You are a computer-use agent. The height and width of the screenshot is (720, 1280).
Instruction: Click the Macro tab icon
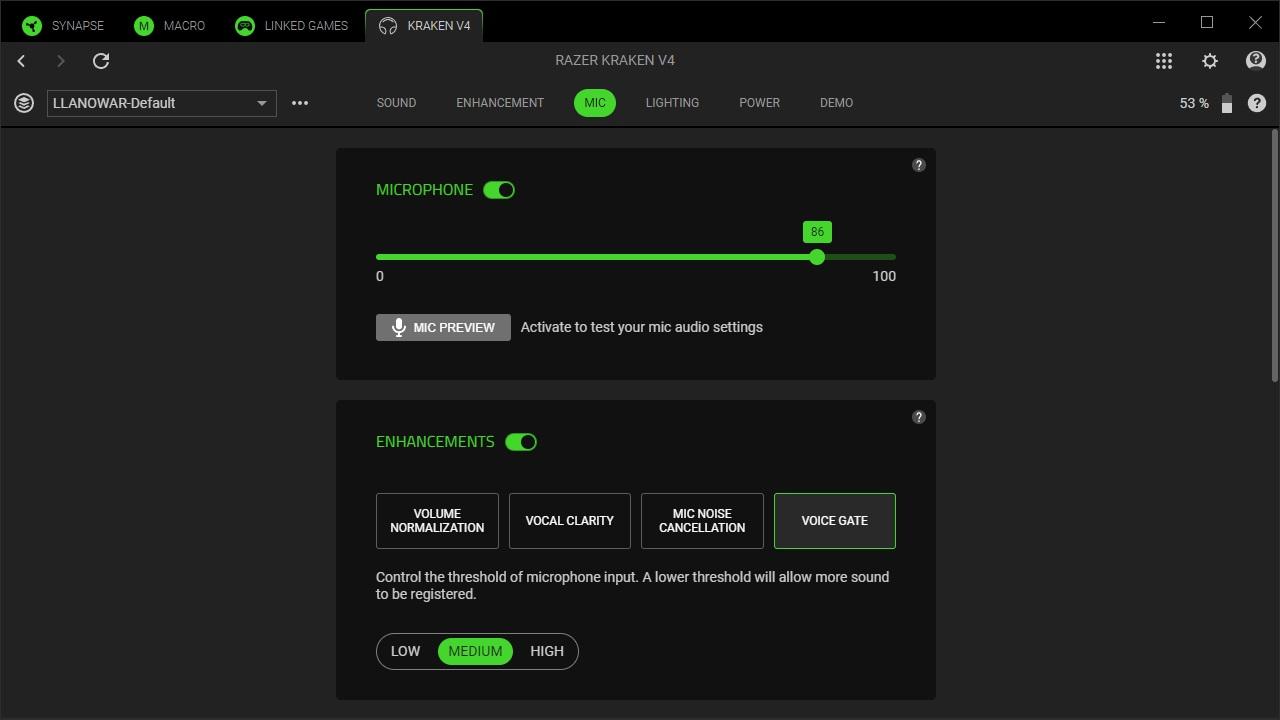(144, 26)
